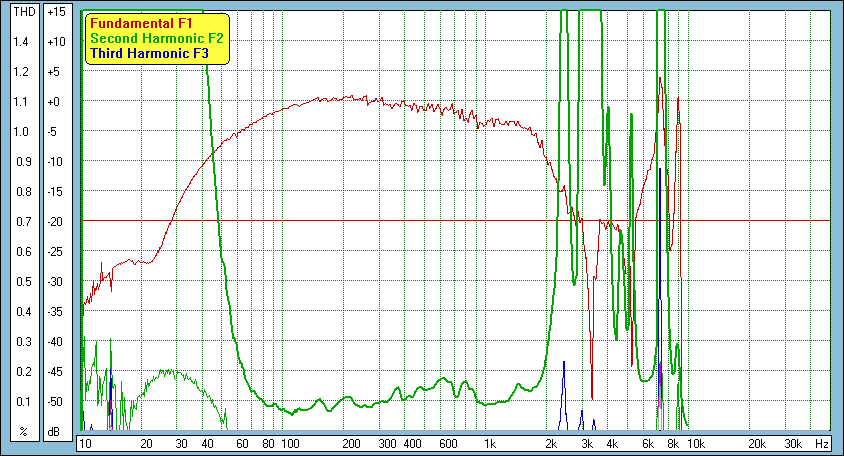The height and width of the screenshot is (456, 844).
Task: Click the % unit label under THD axis
Action: [21, 432]
